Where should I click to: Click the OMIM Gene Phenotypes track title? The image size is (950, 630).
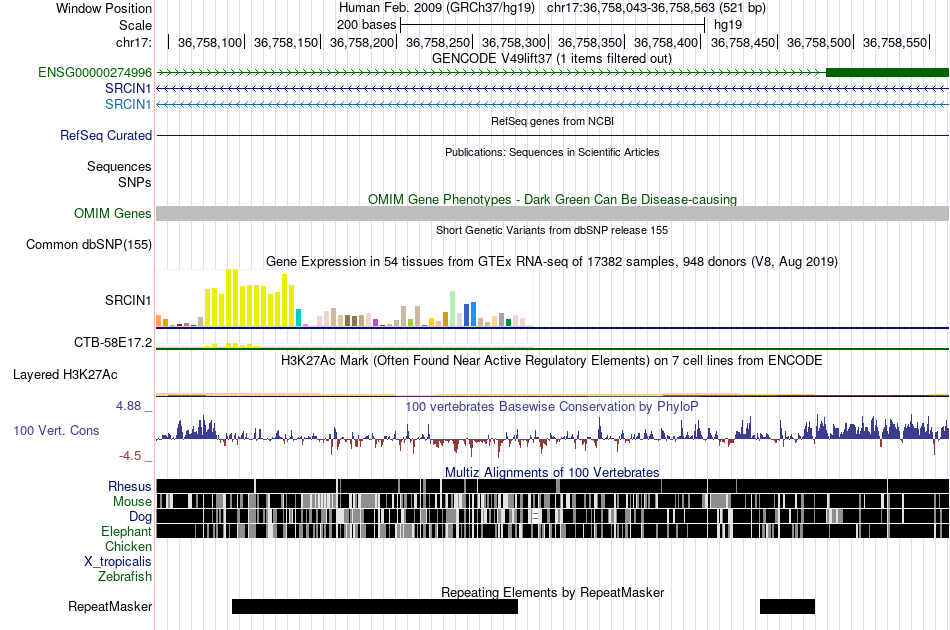point(552,199)
